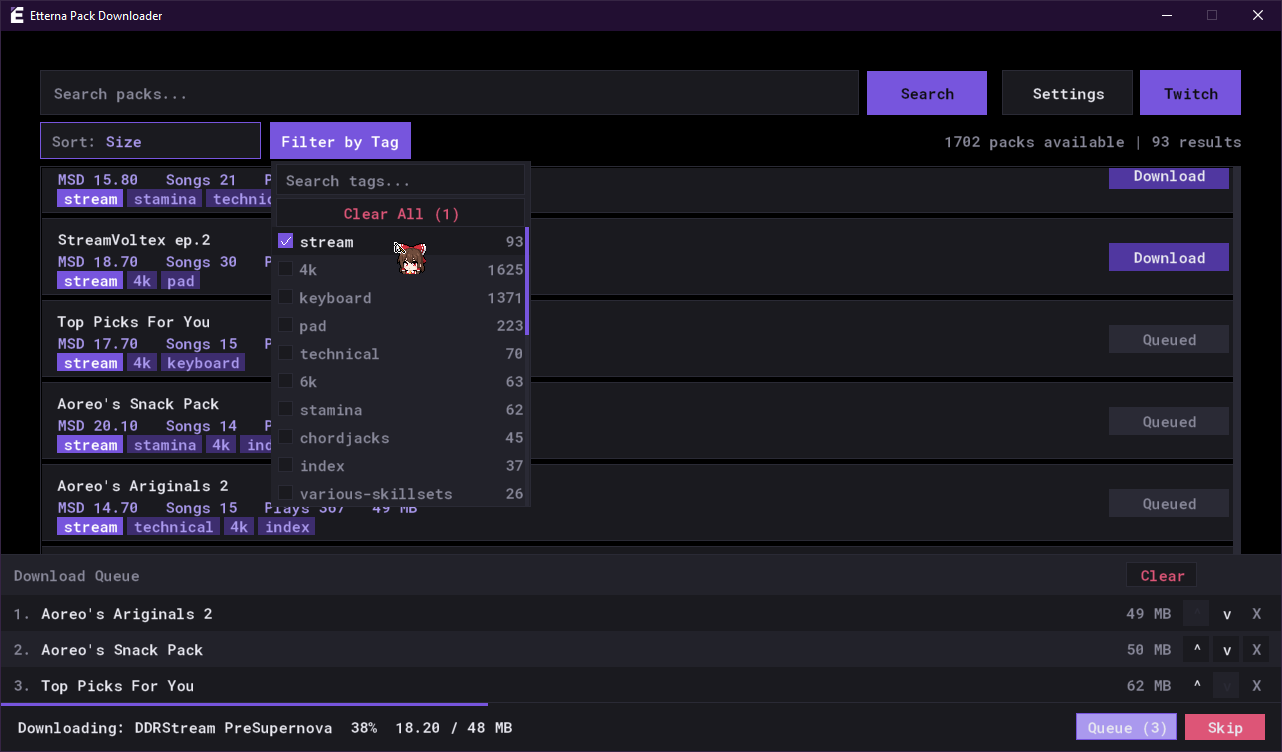Image resolution: width=1282 pixels, height=752 pixels.
Task: Click Queued button for Aoreo's Snack Pack
Action: [1169, 422]
